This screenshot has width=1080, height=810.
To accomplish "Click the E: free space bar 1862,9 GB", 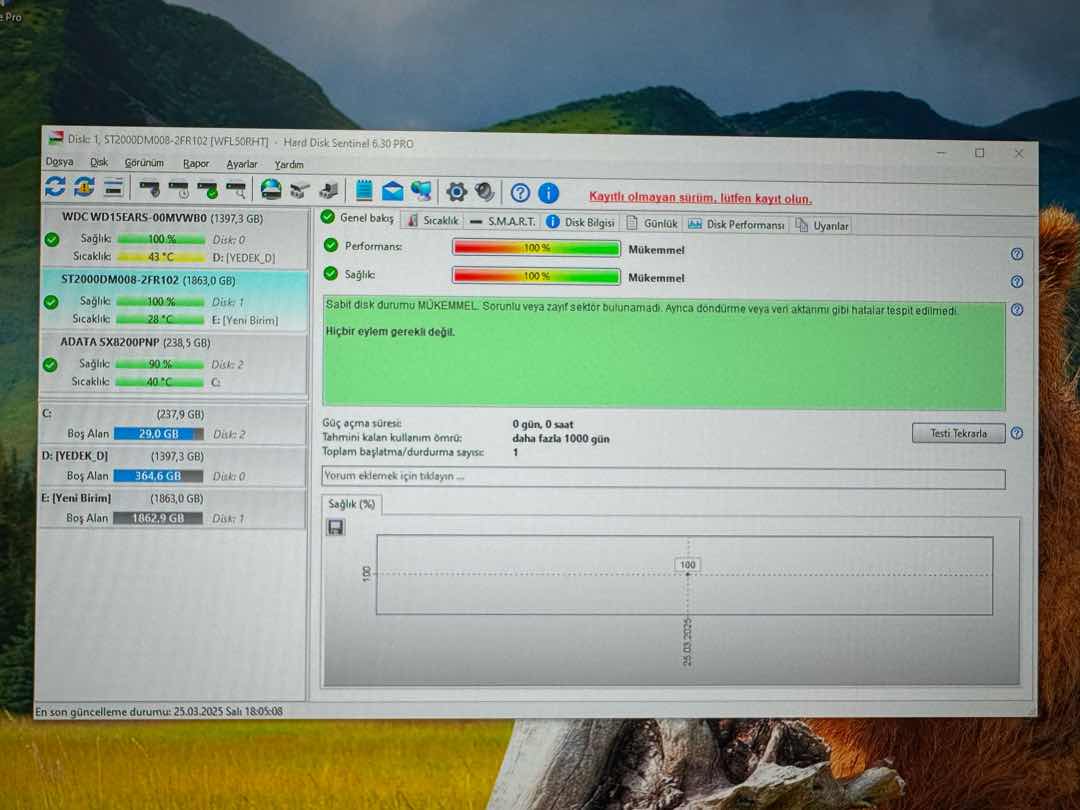I will 158,518.
